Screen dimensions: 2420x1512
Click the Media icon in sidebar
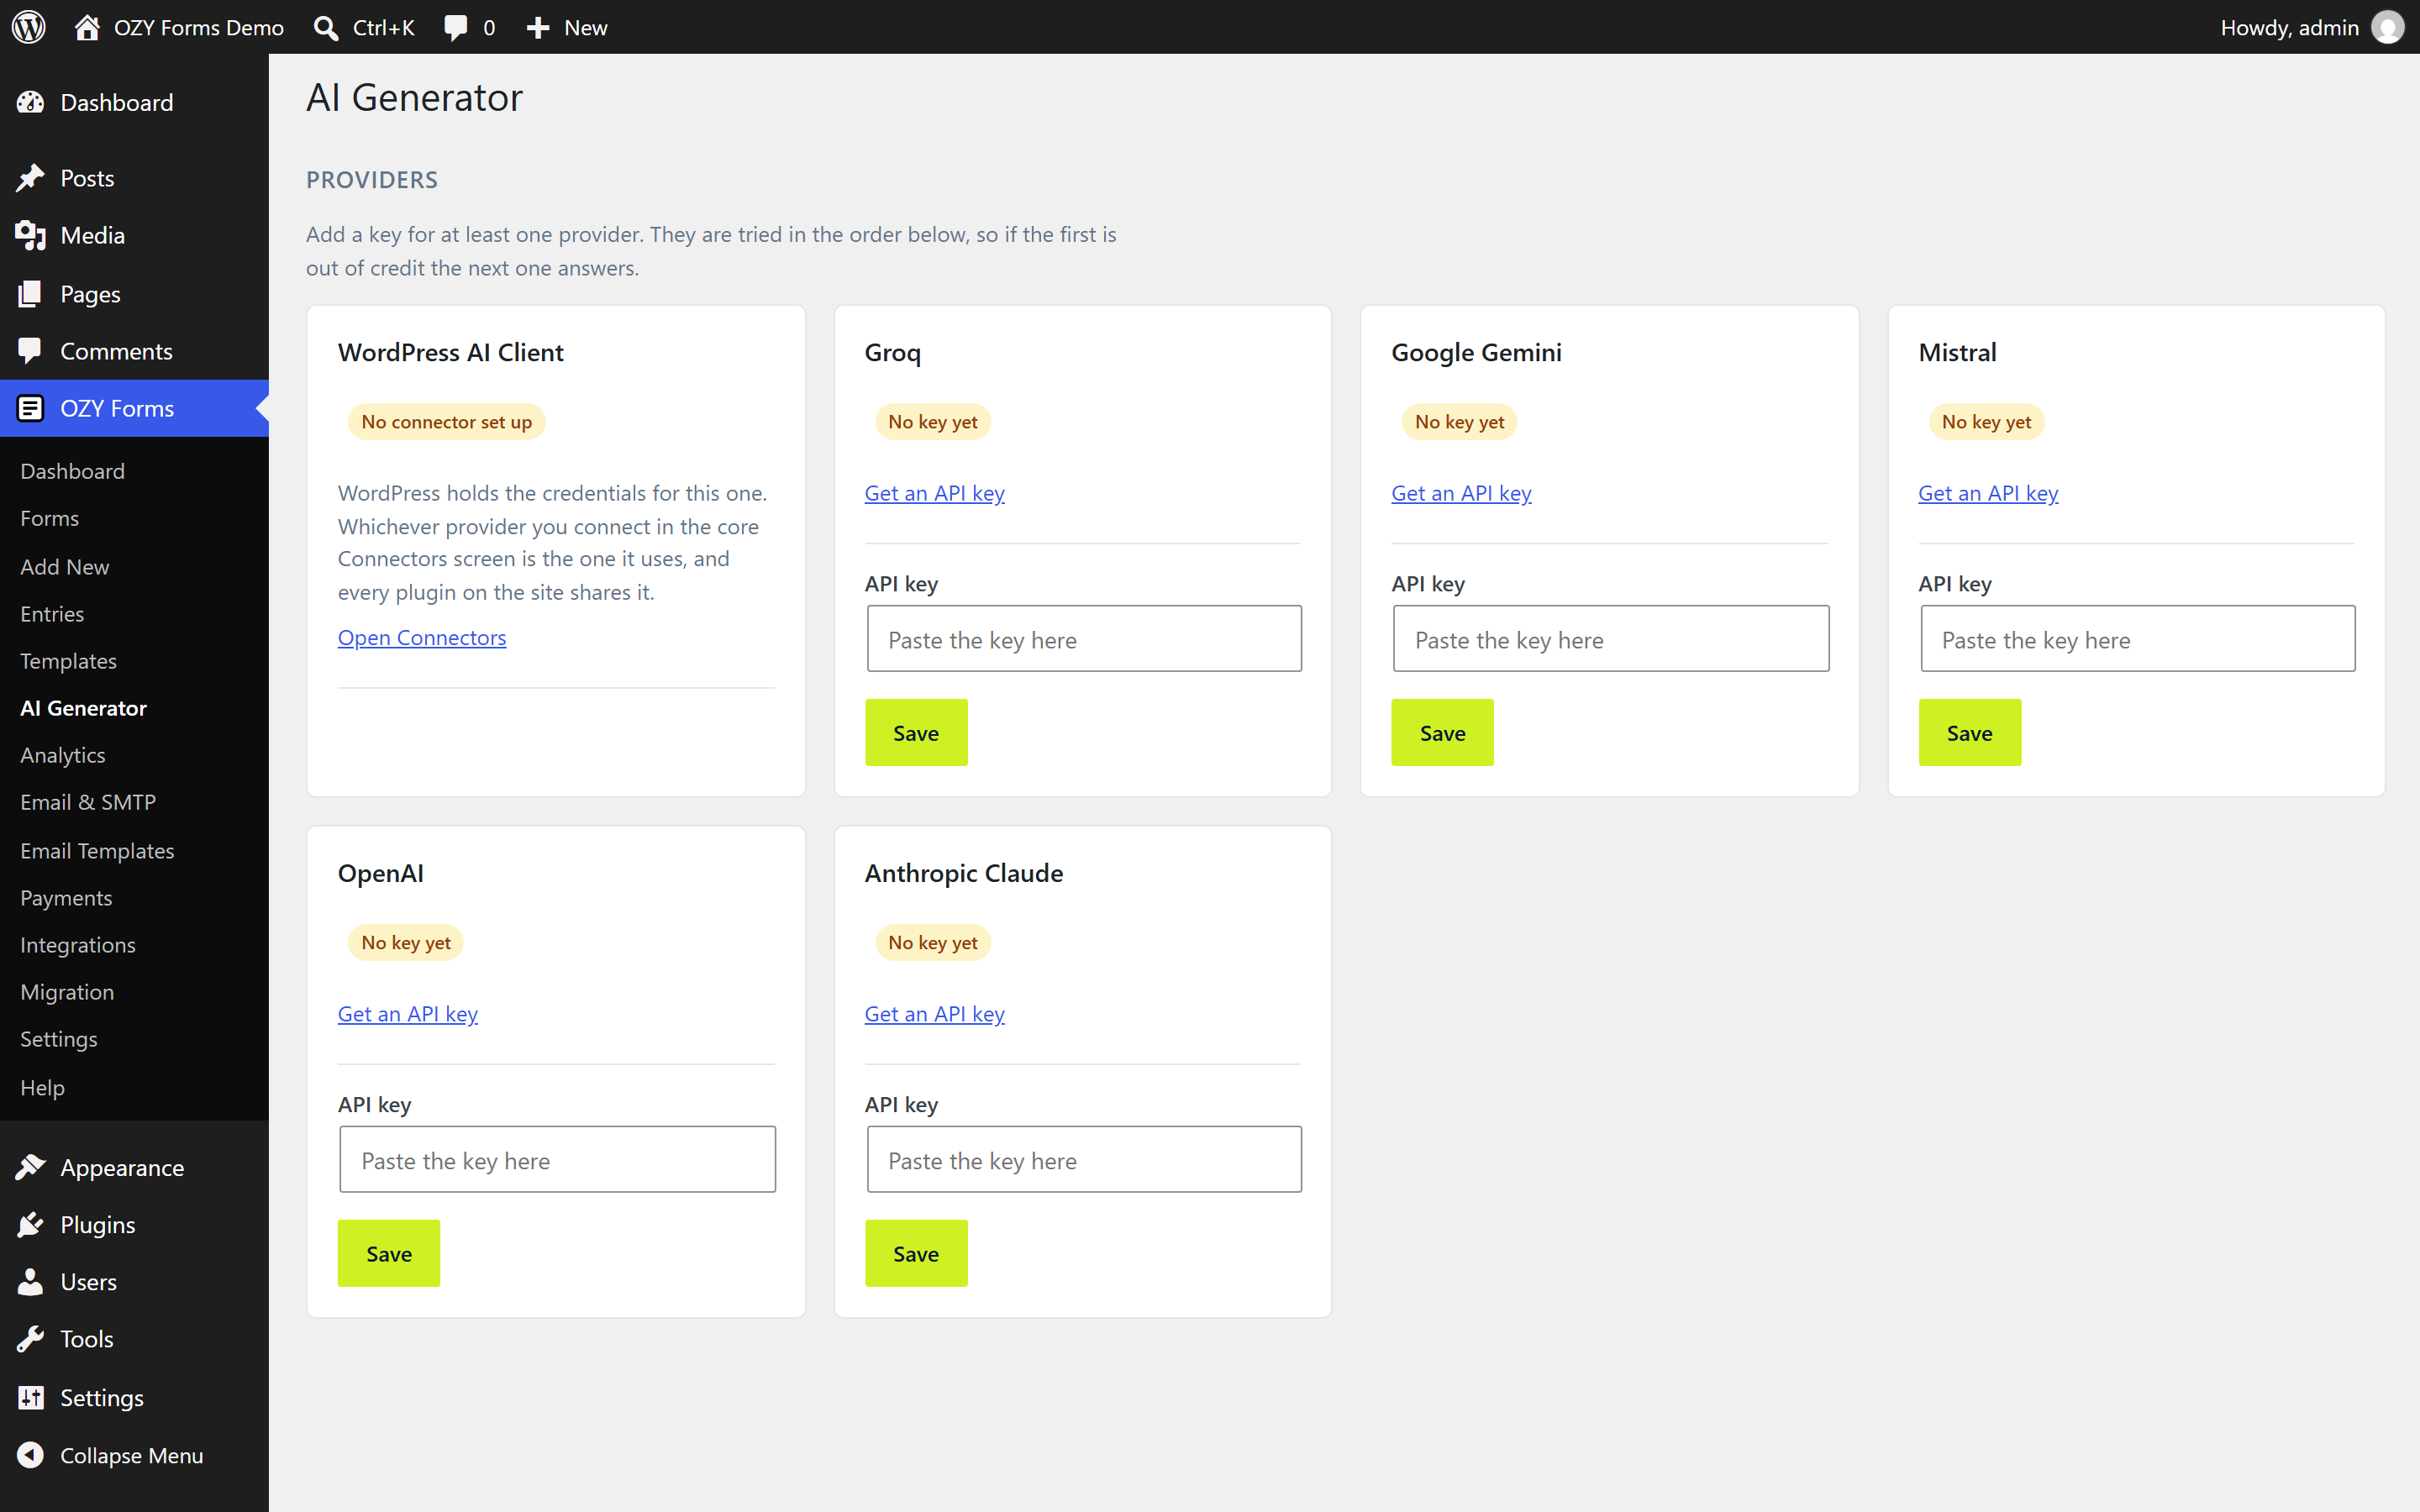[30, 235]
